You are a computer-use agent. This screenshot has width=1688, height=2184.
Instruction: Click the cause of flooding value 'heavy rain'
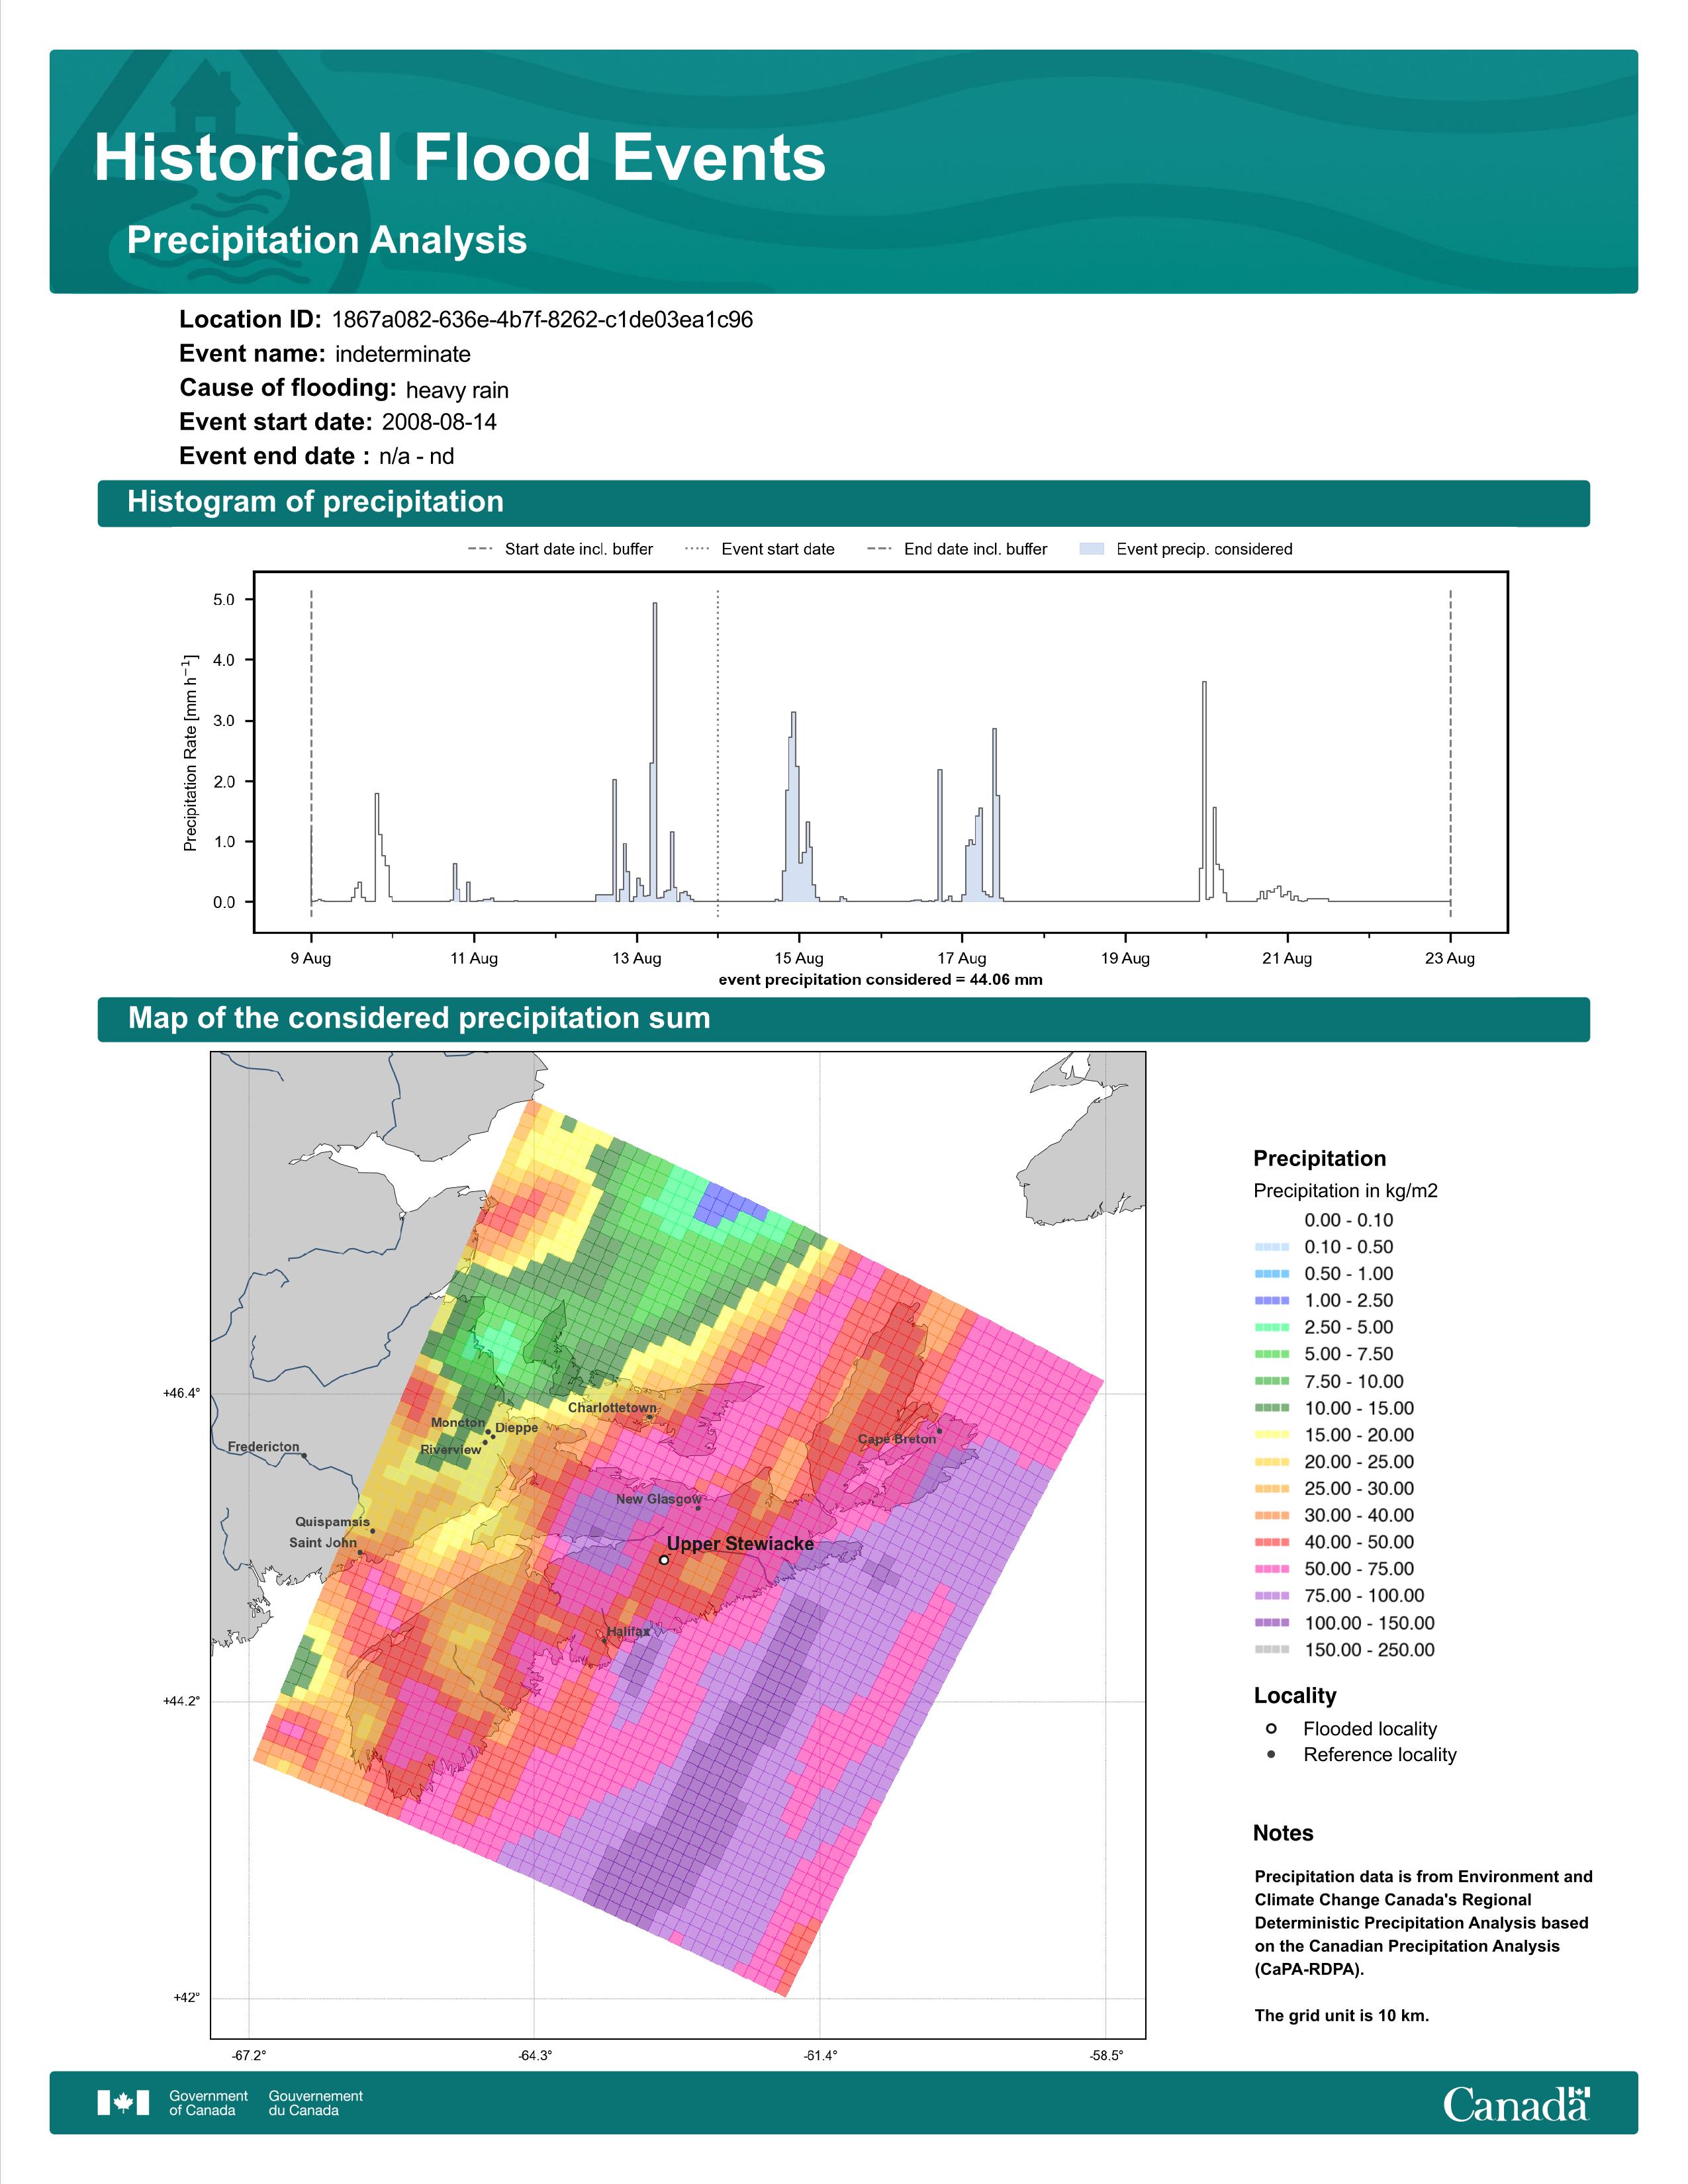pos(457,390)
